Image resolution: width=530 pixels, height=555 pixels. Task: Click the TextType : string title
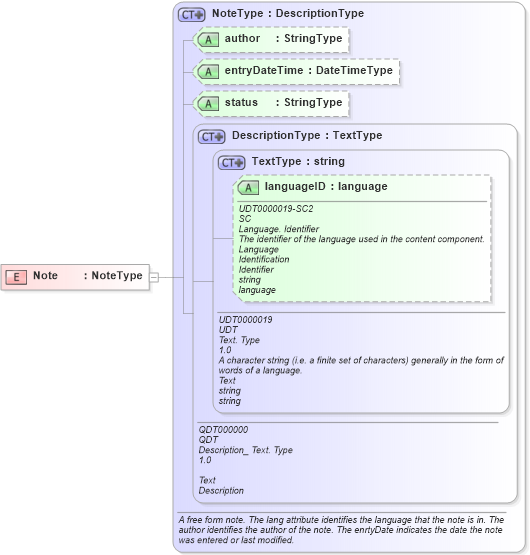298,161
